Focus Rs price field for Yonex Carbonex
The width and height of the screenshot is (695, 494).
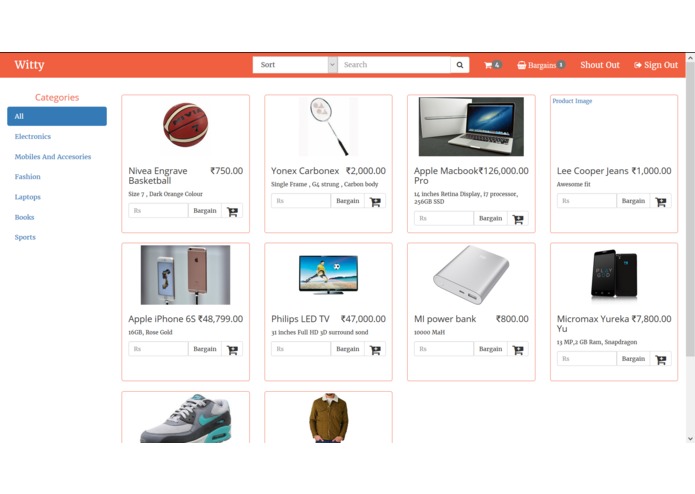(301, 201)
